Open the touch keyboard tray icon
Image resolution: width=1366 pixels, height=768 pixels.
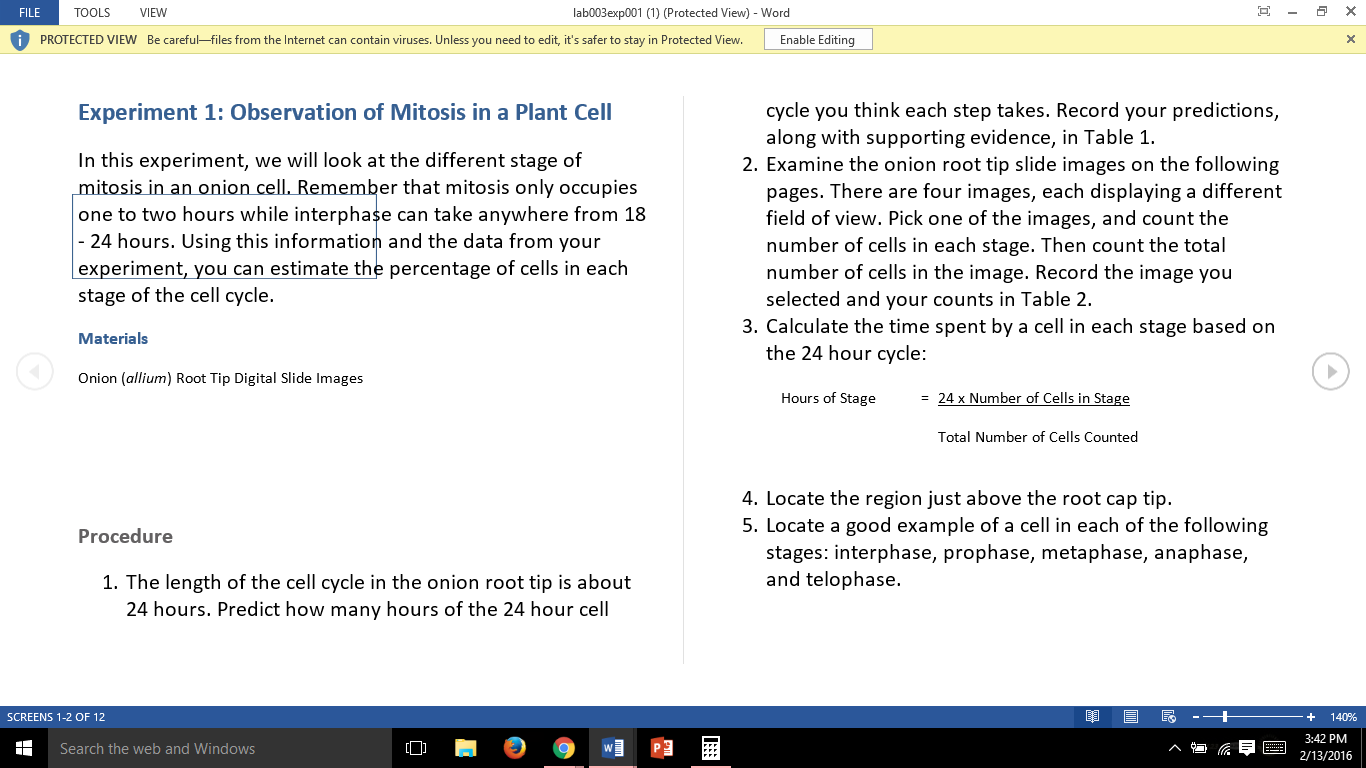tap(1275, 748)
